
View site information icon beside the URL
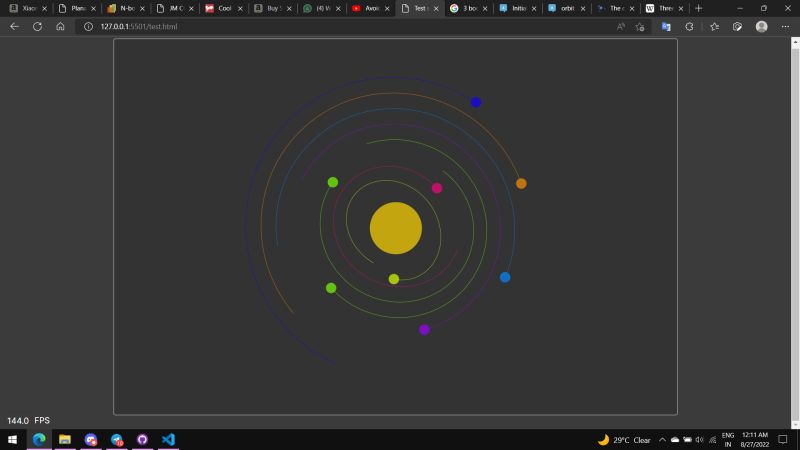tap(88, 27)
